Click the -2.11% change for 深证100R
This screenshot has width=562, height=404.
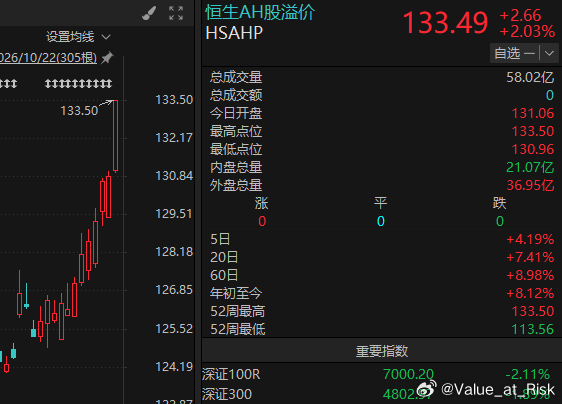528,374
